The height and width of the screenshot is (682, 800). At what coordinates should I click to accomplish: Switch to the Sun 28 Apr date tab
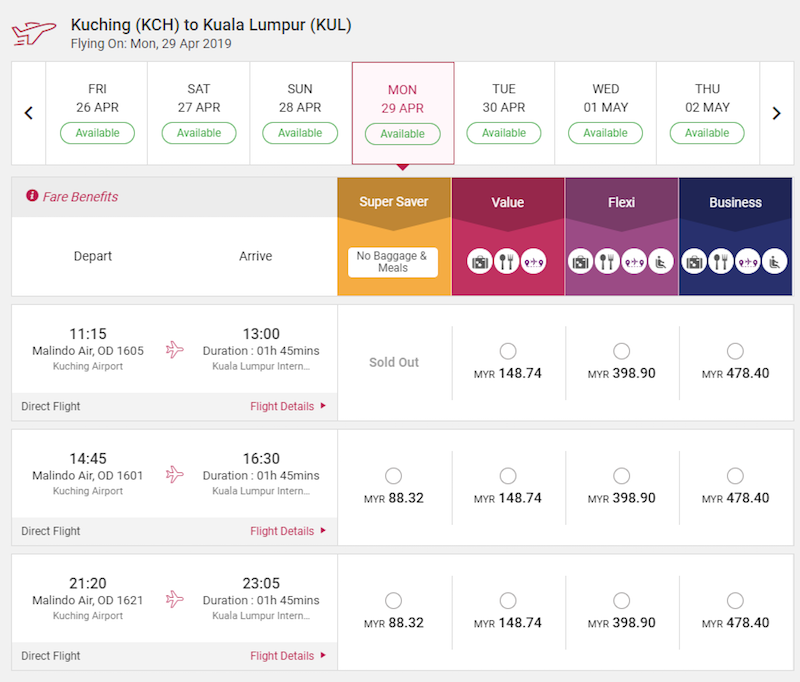pos(300,113)
